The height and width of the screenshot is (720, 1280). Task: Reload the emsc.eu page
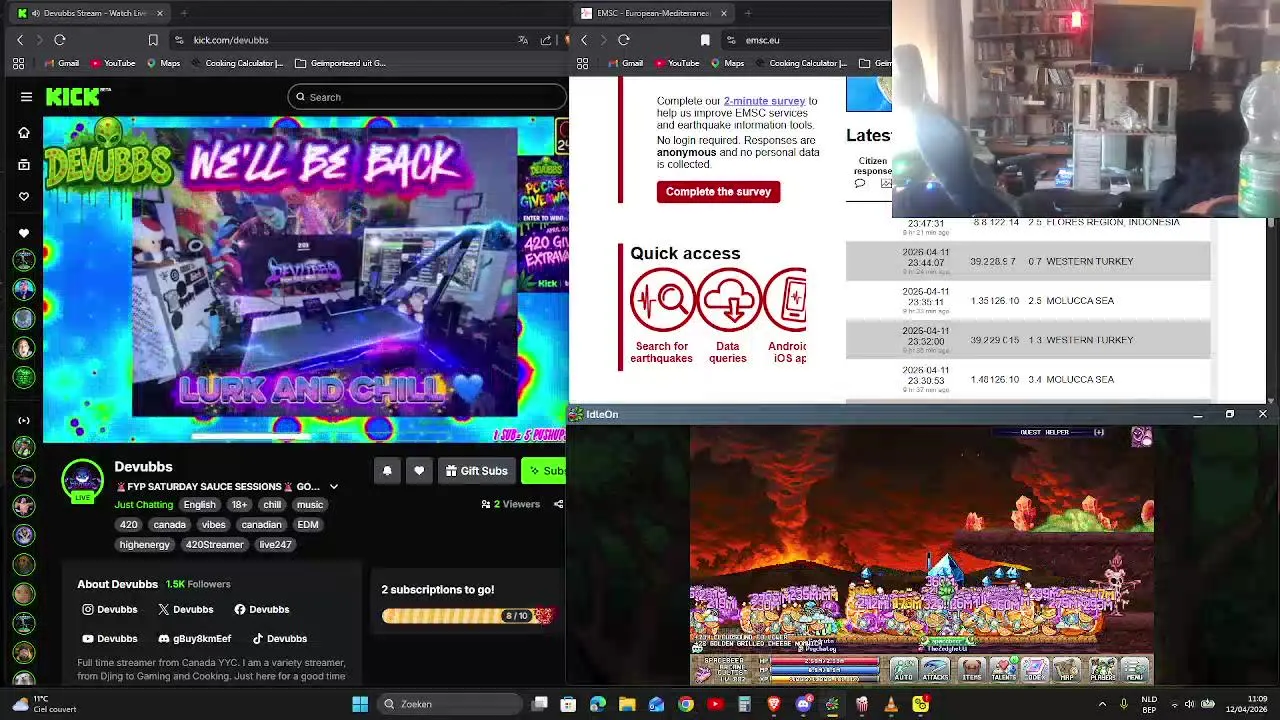[624, 40]
